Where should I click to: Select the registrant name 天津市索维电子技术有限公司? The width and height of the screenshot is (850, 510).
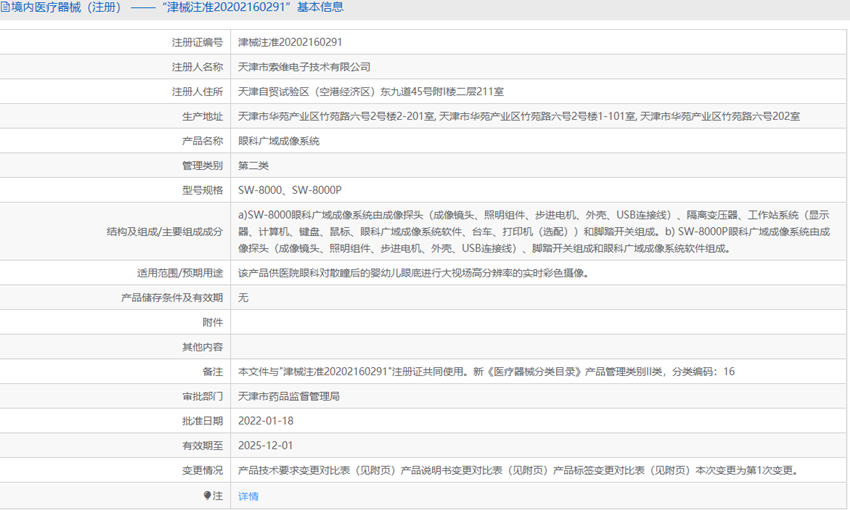[304, 67]
